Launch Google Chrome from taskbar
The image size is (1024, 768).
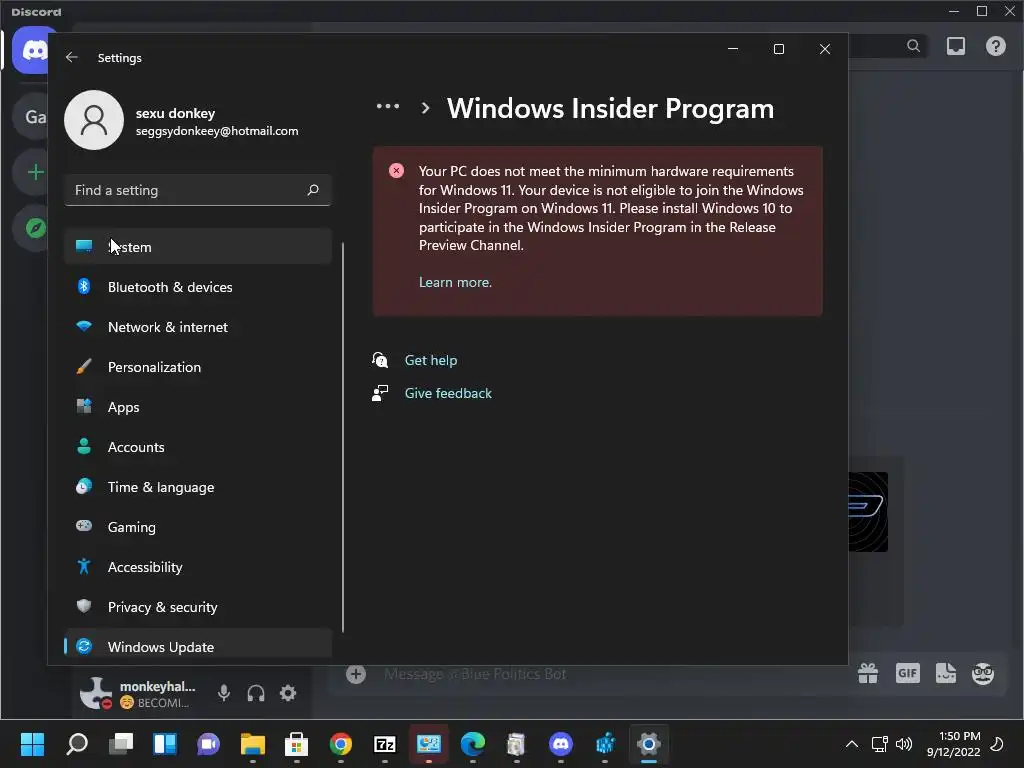point(341,743)
